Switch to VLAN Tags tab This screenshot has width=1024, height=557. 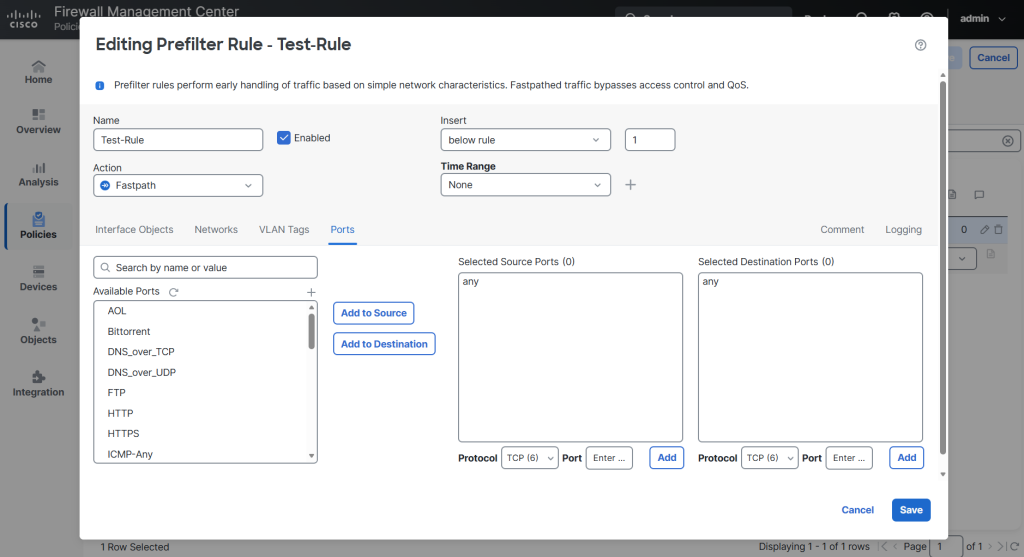point(284,229)
